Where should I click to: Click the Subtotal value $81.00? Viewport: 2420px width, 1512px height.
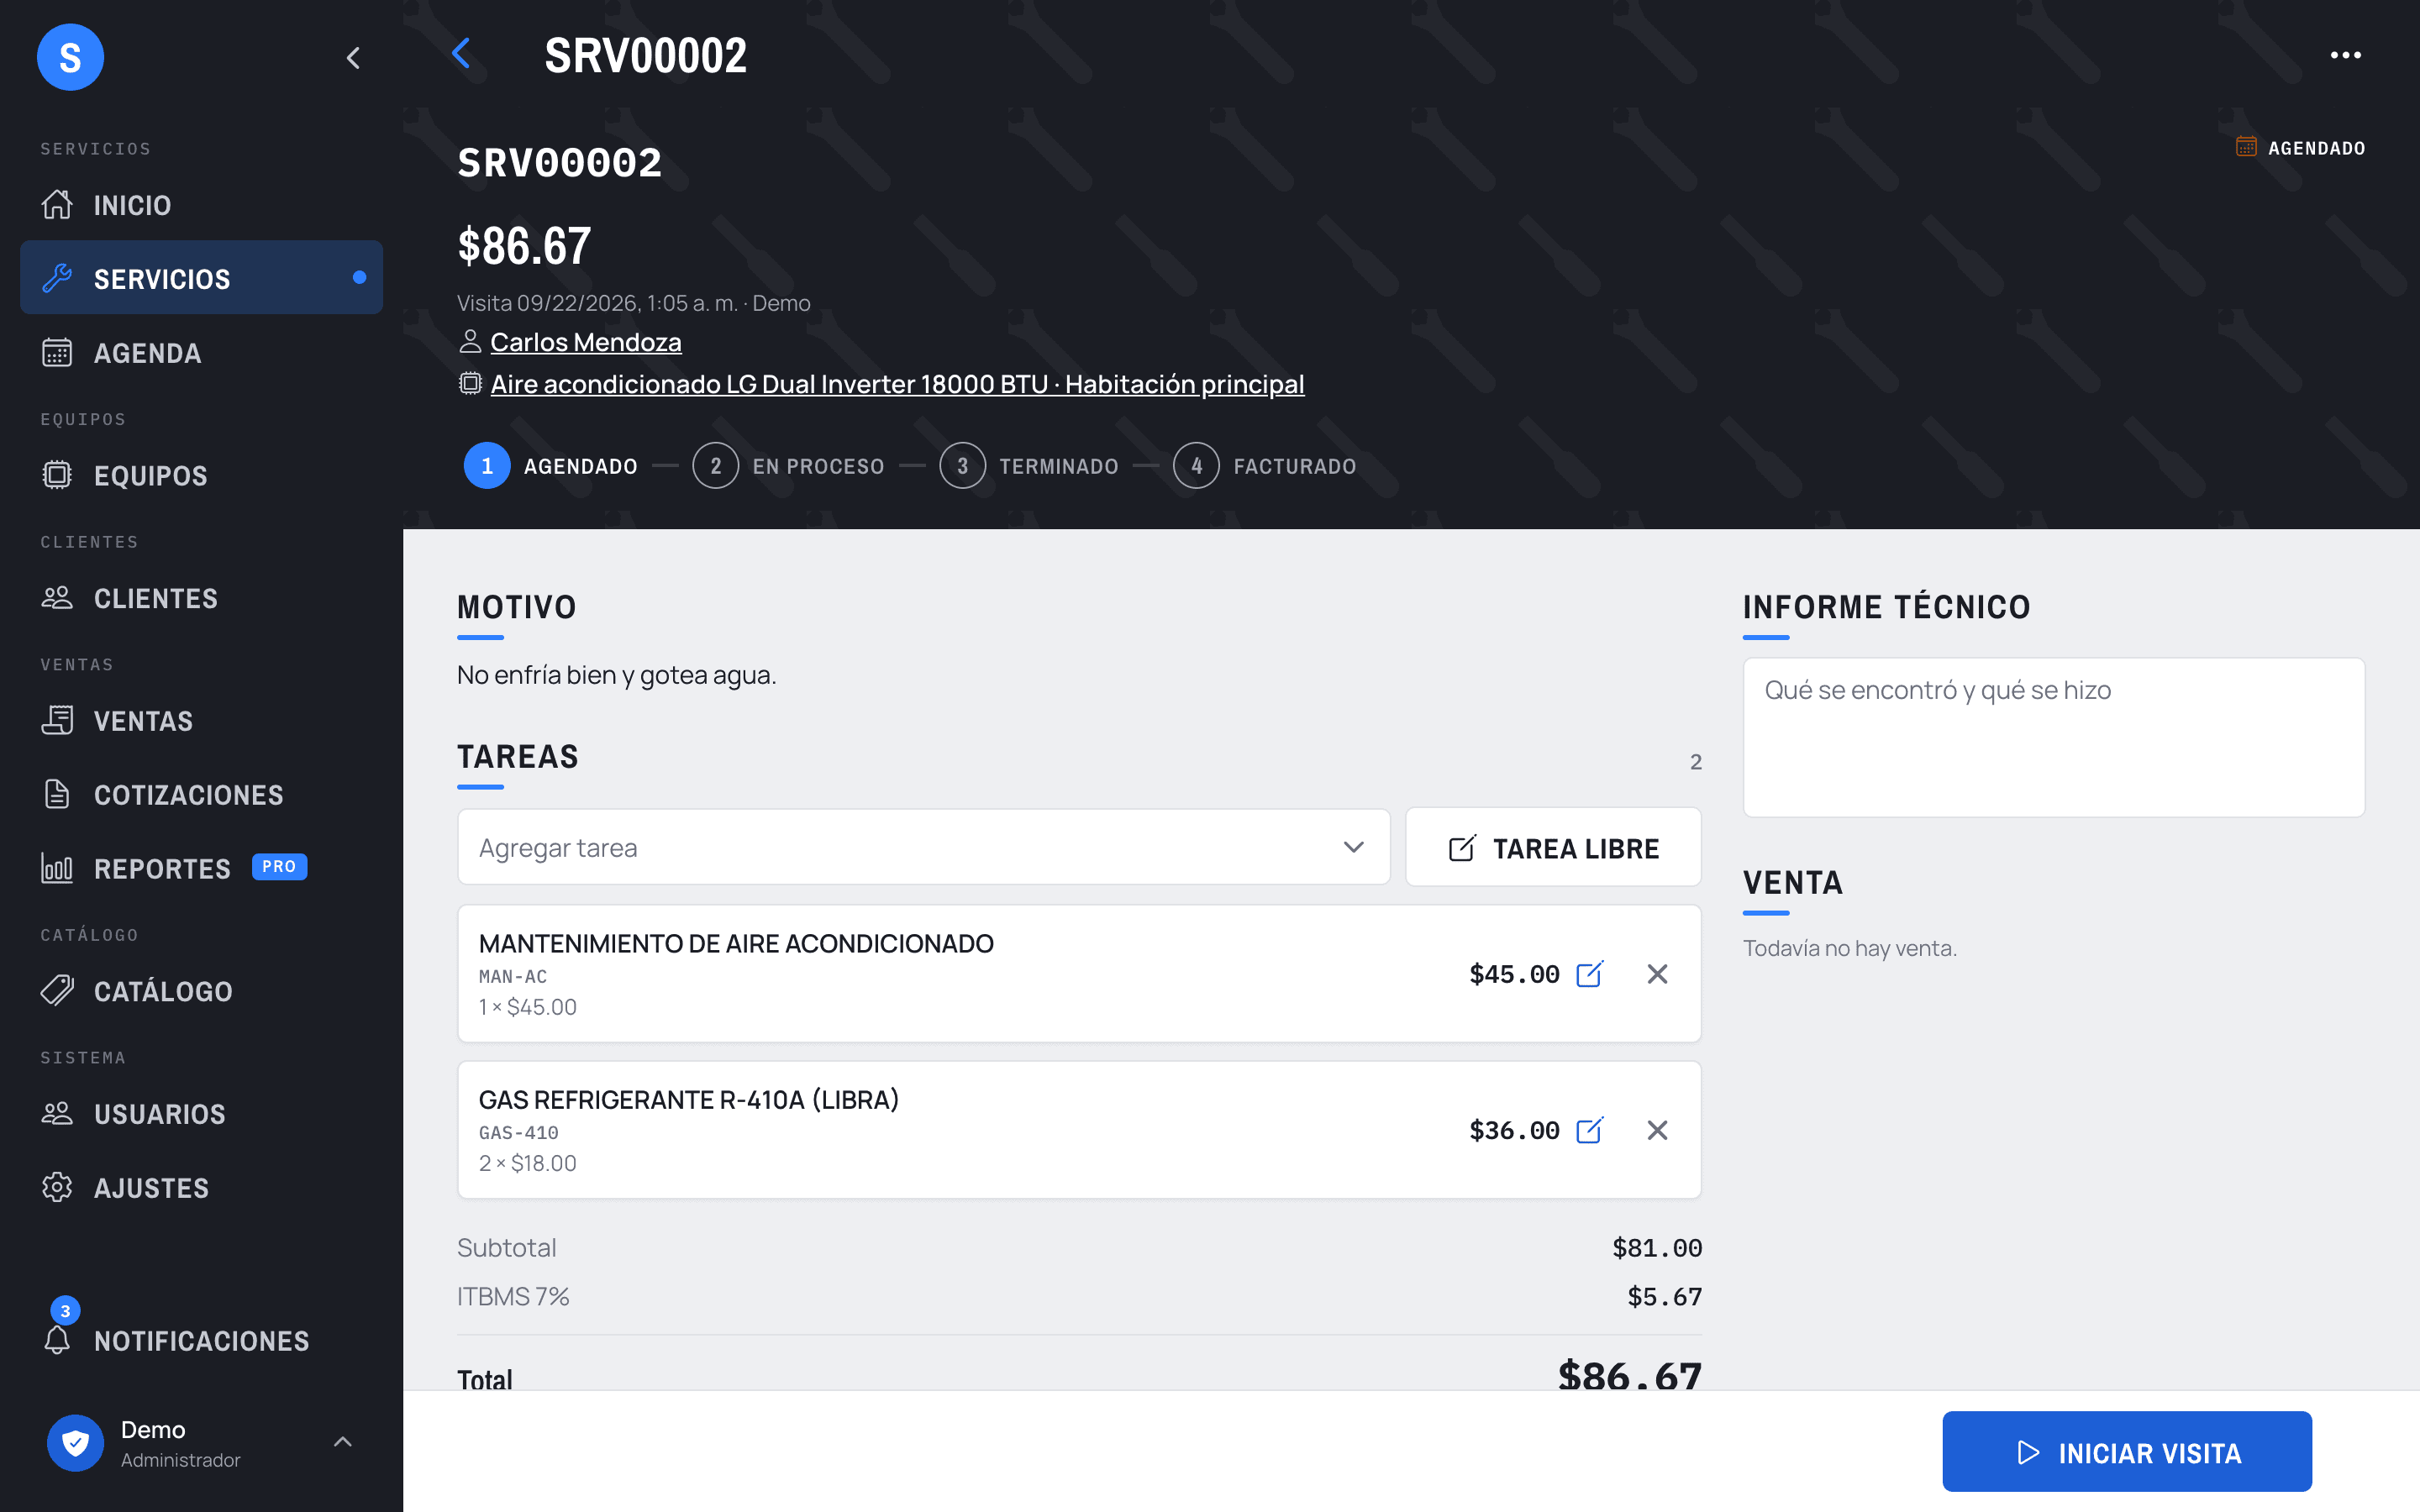pyautogui.click(x=1656, y=1247)
